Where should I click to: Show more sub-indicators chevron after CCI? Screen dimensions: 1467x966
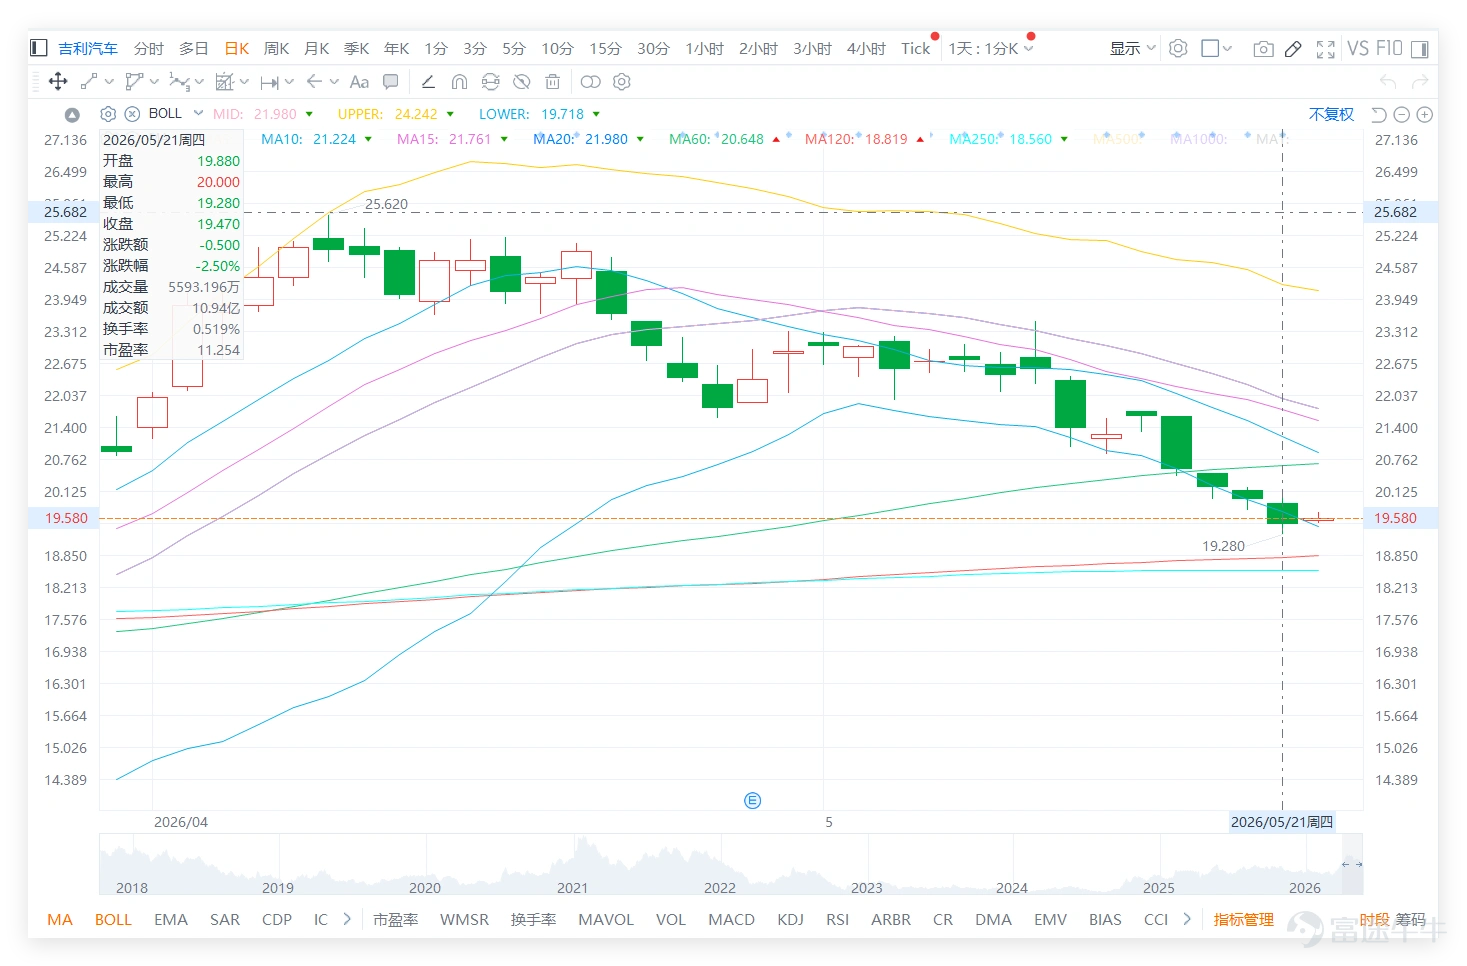coord(1187,919)
